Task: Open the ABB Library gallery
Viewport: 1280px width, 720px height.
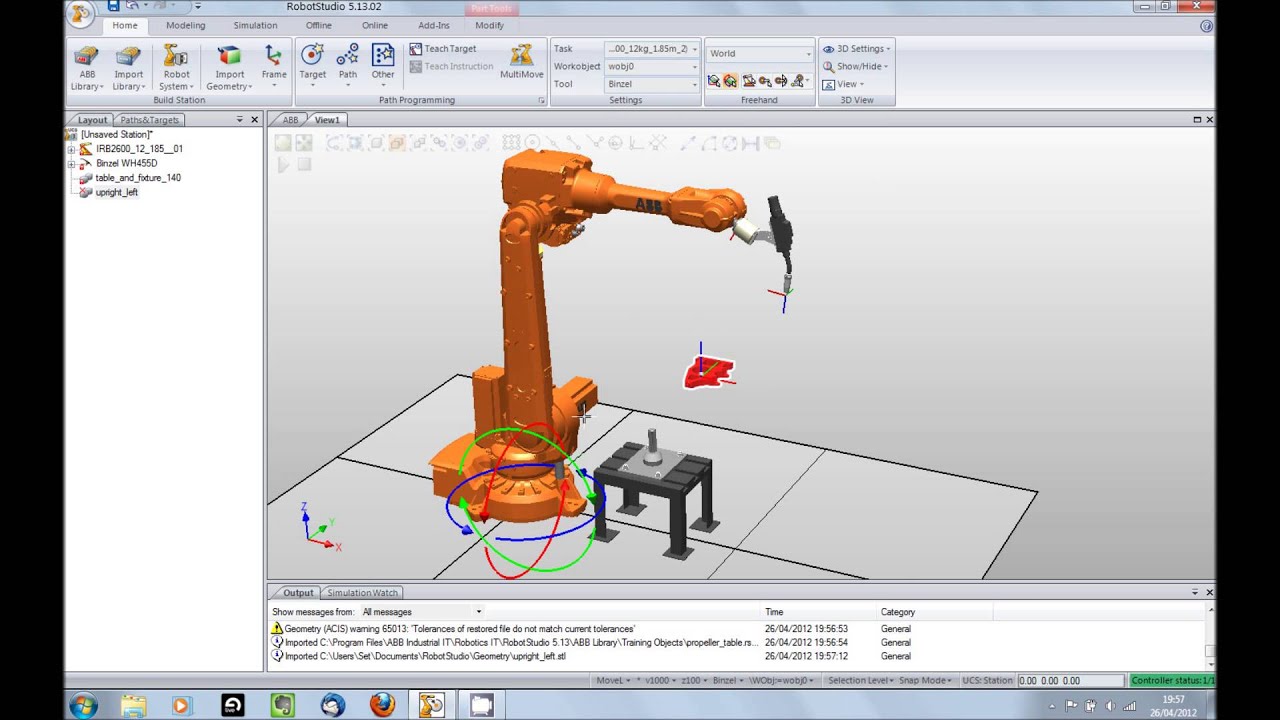Action: coord(87,68)
